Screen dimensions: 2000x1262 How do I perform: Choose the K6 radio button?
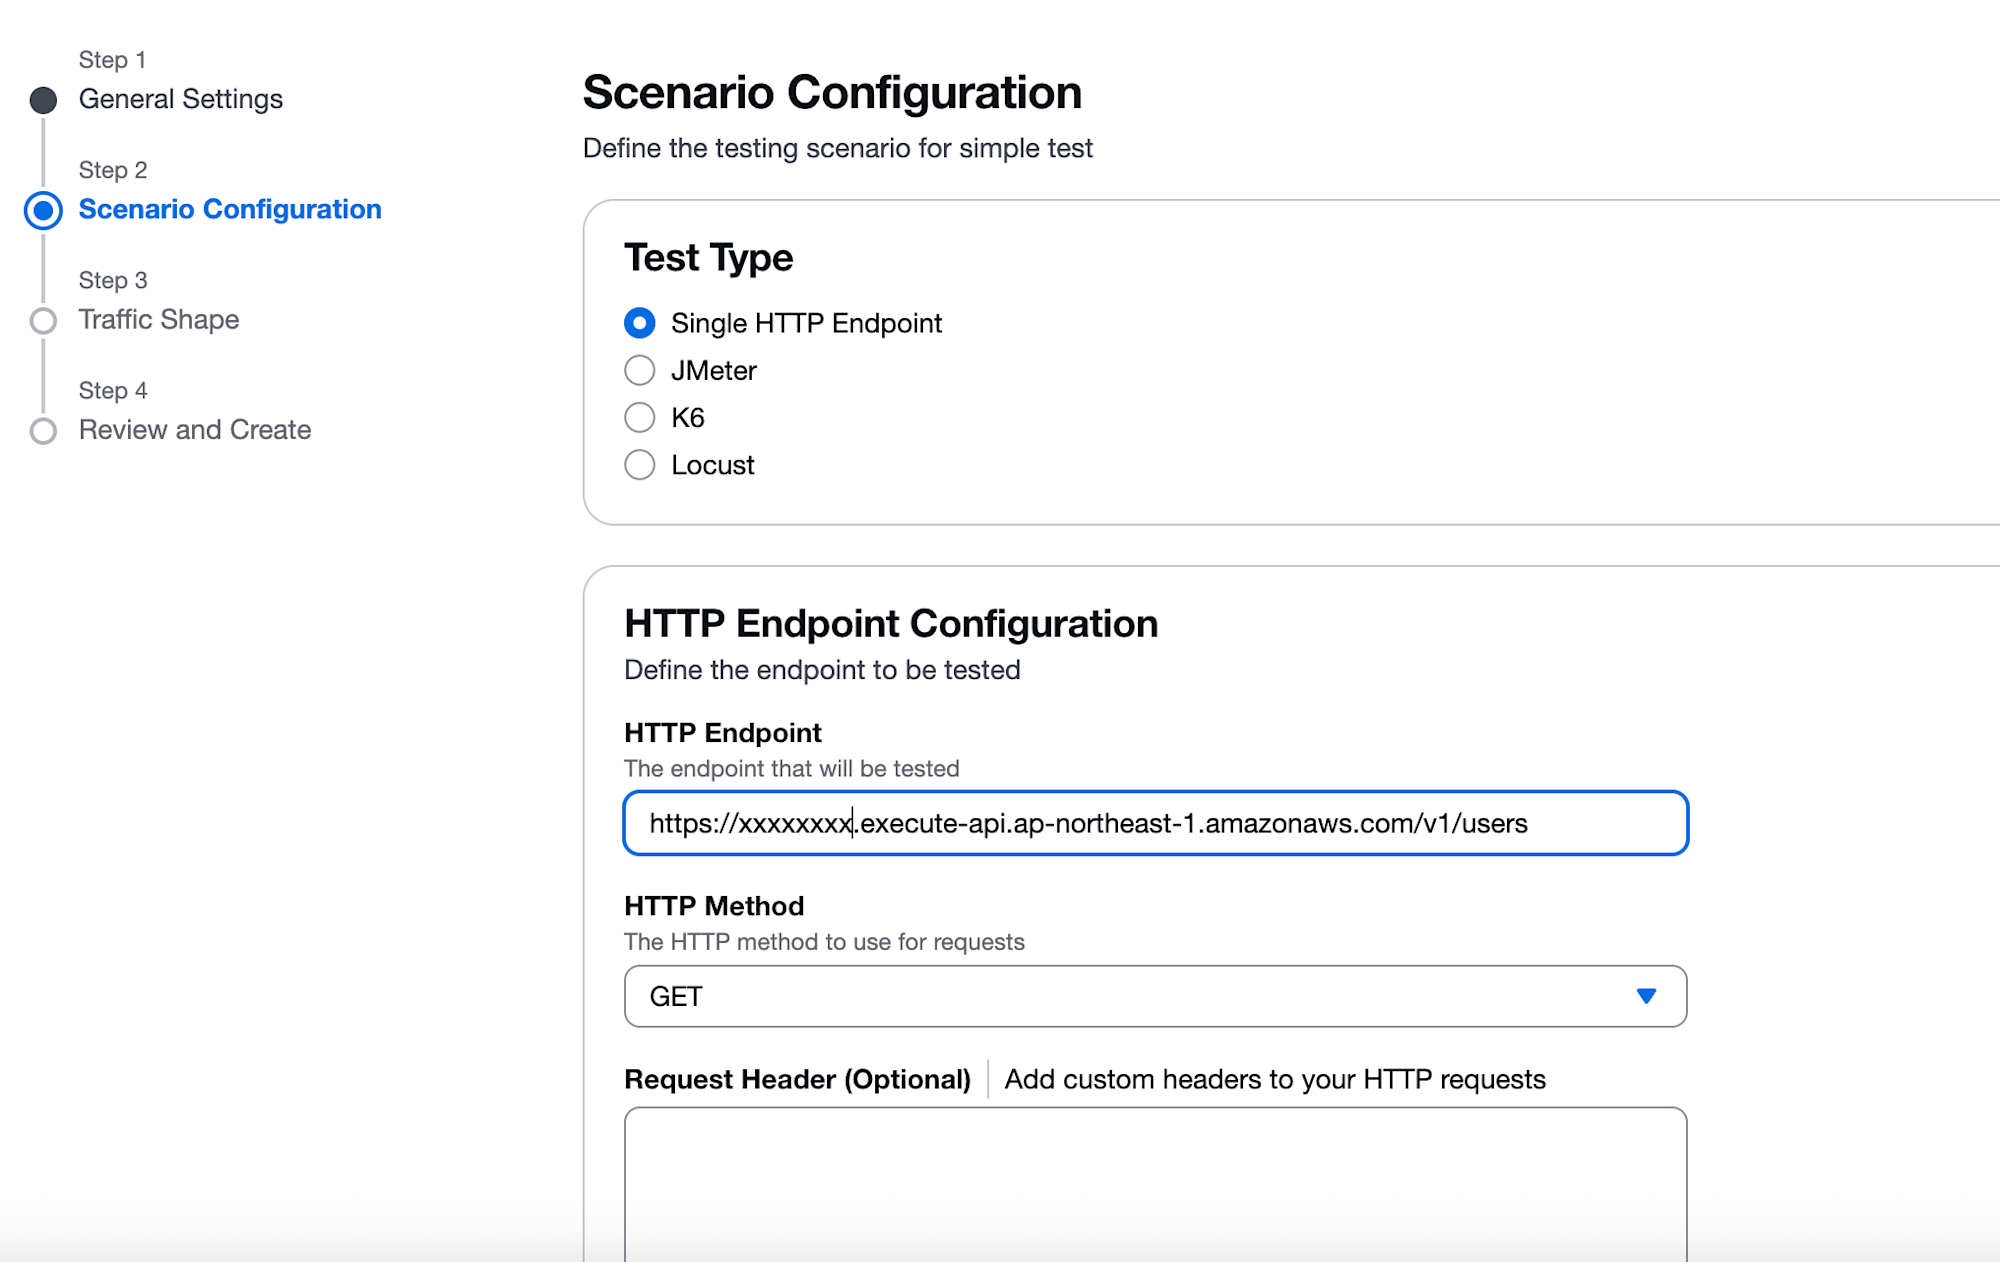[640, 417]
